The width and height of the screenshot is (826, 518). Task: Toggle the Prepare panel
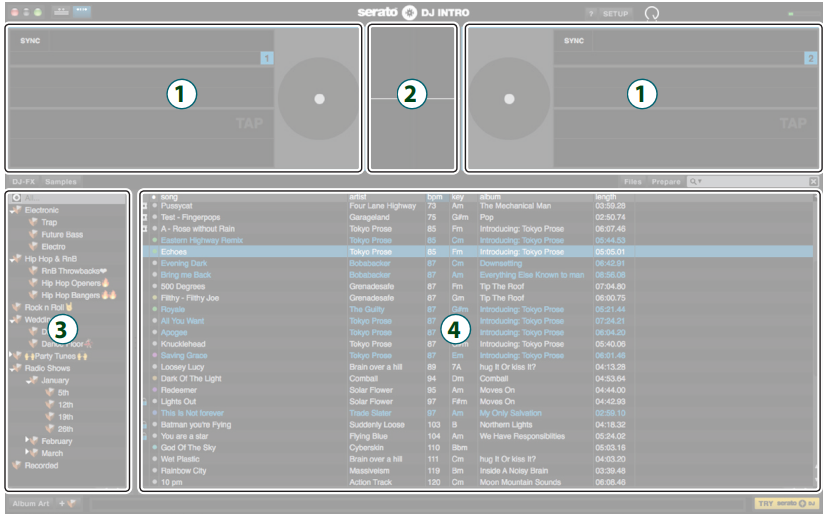click(x=666, y=181)
